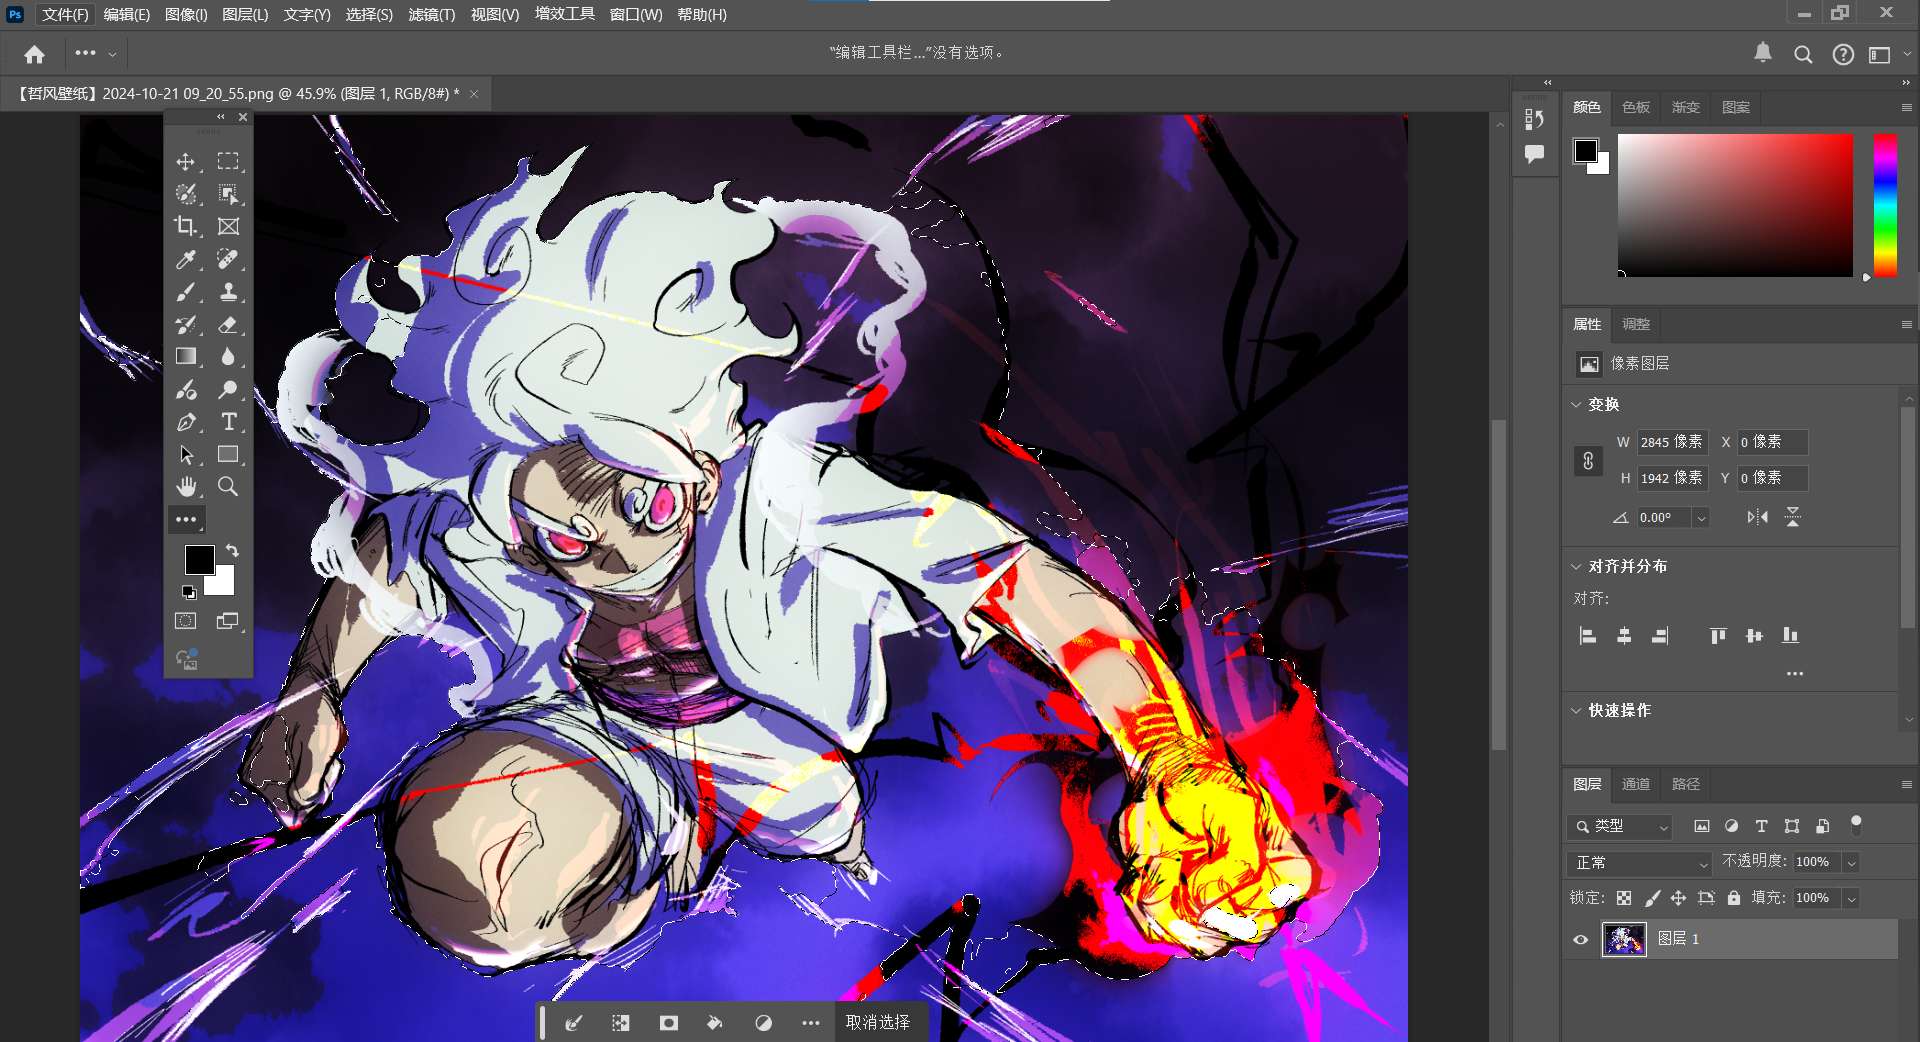The image size is (1920, 1042).
Task: Select the Hand tool
Action: coord(186,487)
